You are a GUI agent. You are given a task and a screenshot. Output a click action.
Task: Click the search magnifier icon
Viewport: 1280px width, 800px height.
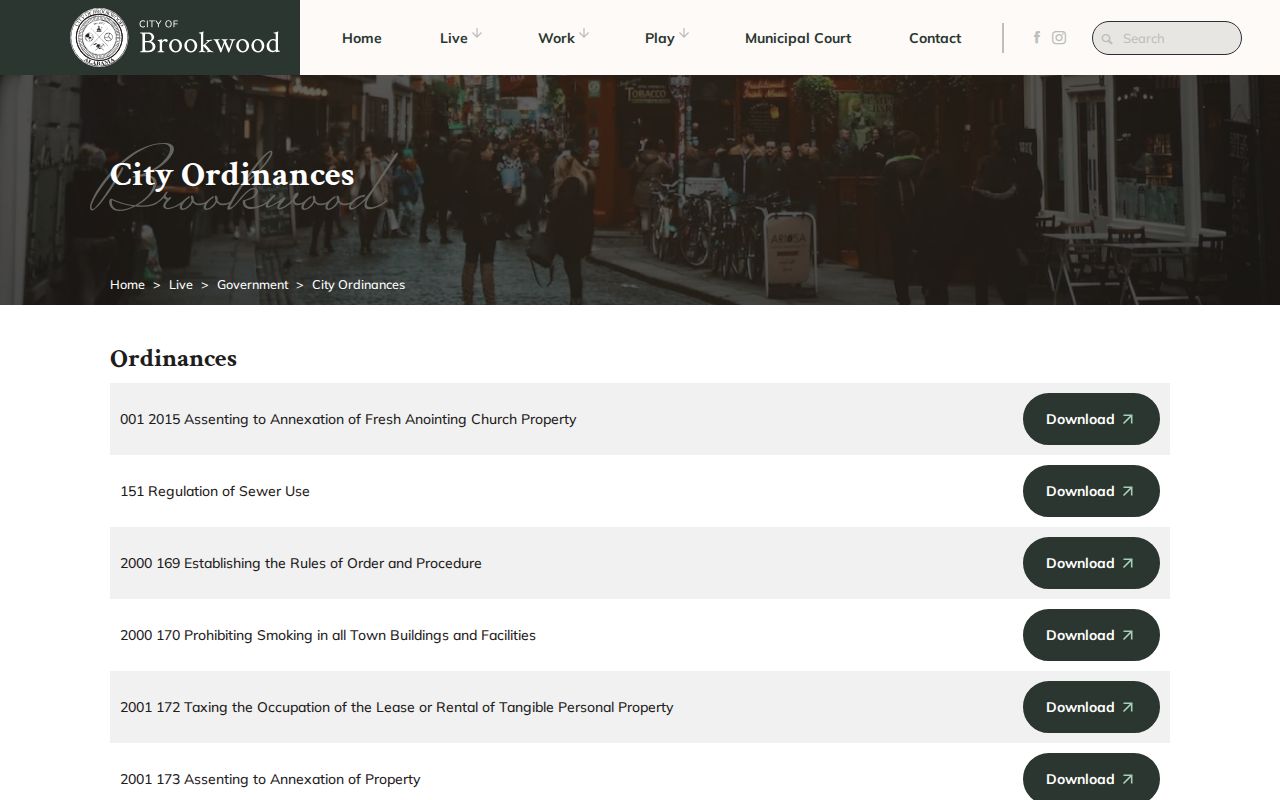point(1107,39)
